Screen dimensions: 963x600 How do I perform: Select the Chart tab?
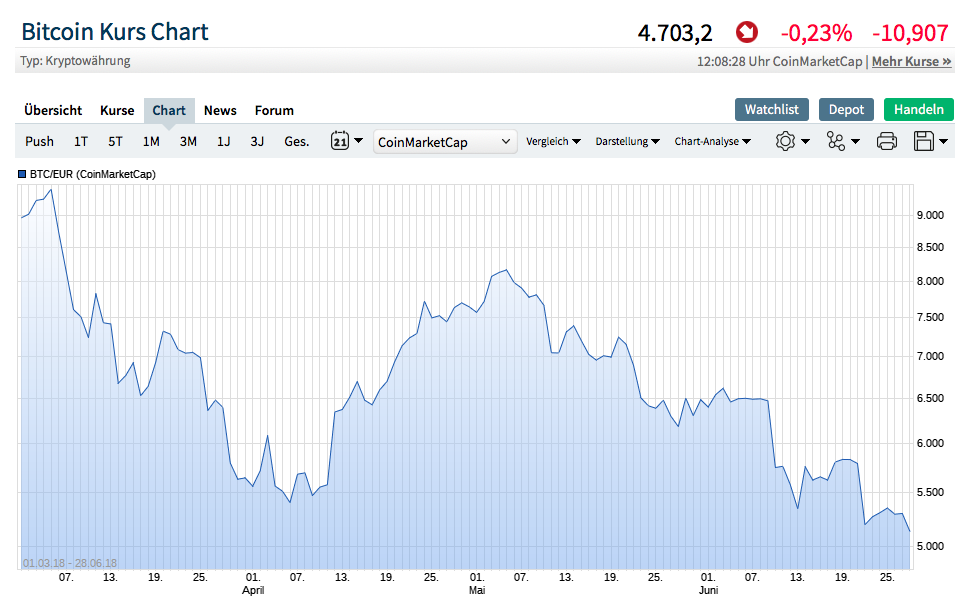click(169, 111)
